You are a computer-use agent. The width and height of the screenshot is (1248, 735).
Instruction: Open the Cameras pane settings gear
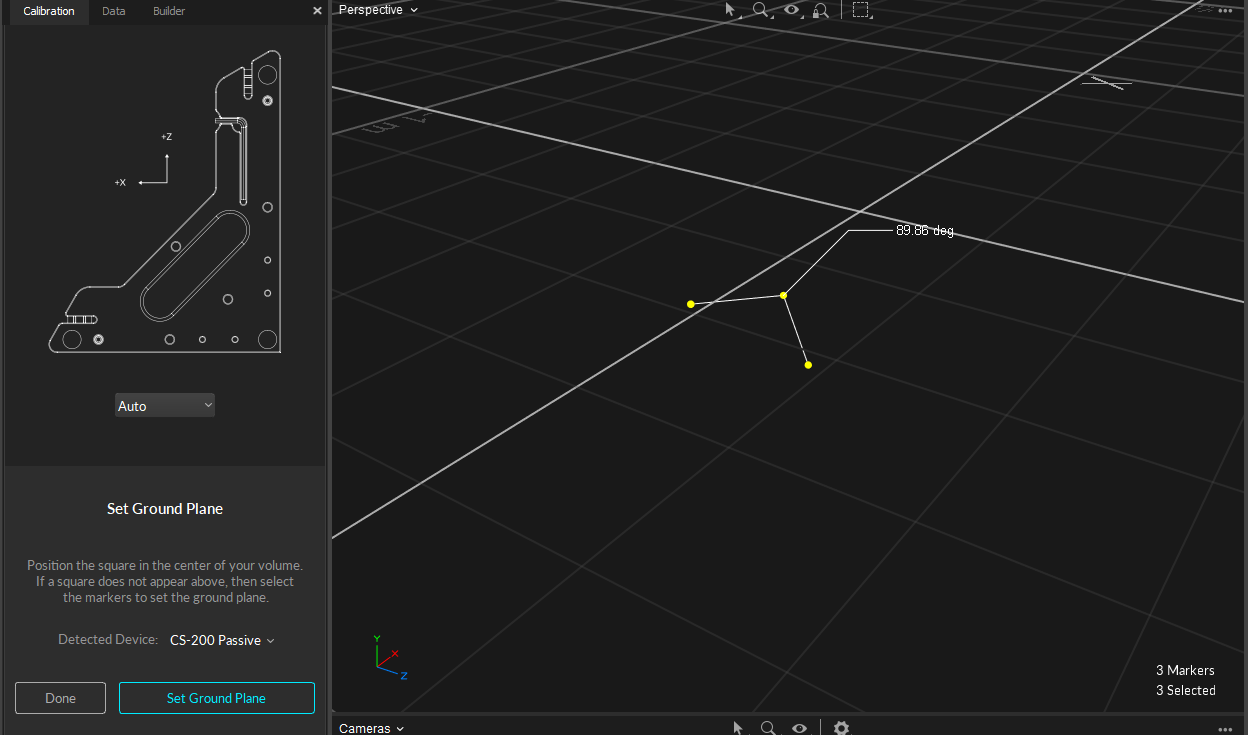point(841,728)
